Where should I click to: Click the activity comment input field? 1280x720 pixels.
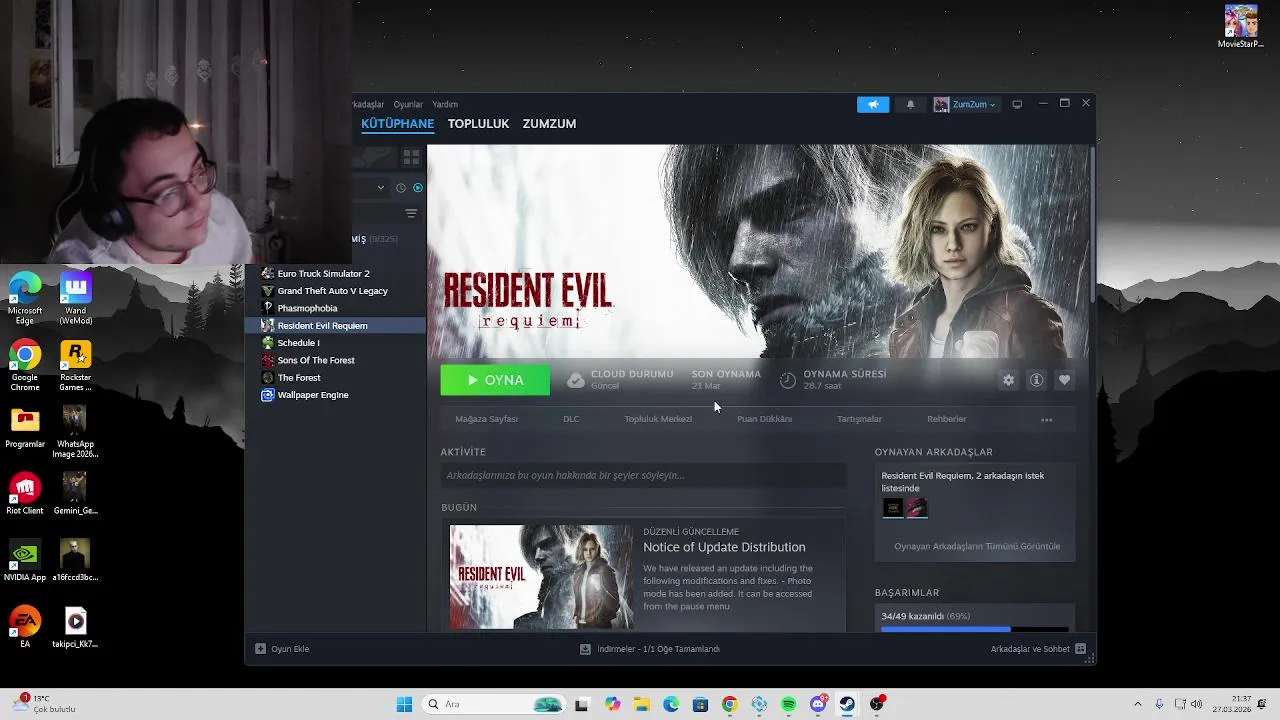[x=643, y=476]
